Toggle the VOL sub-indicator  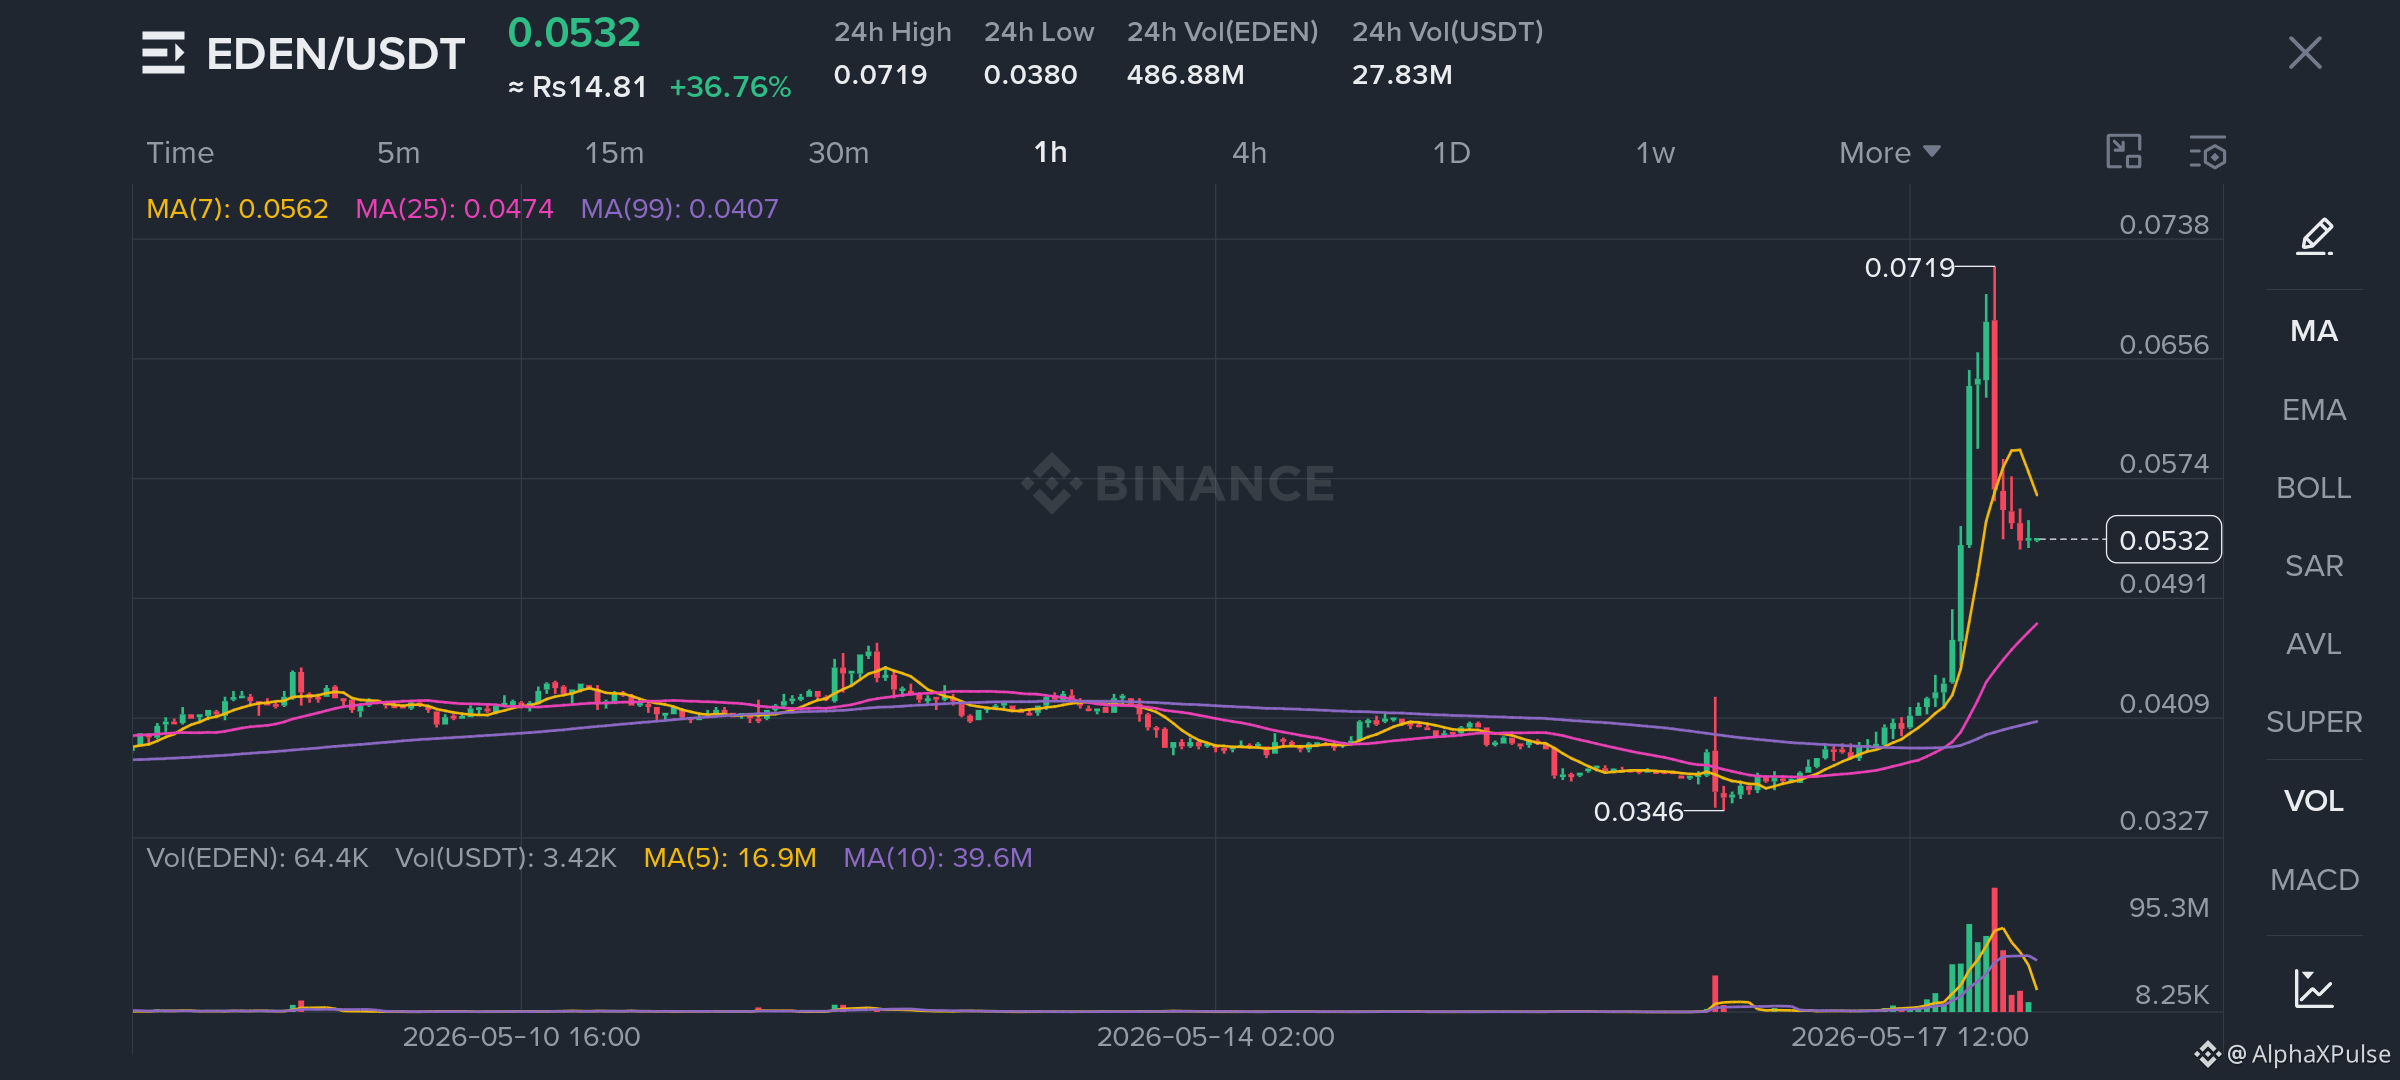point(2314,801)
